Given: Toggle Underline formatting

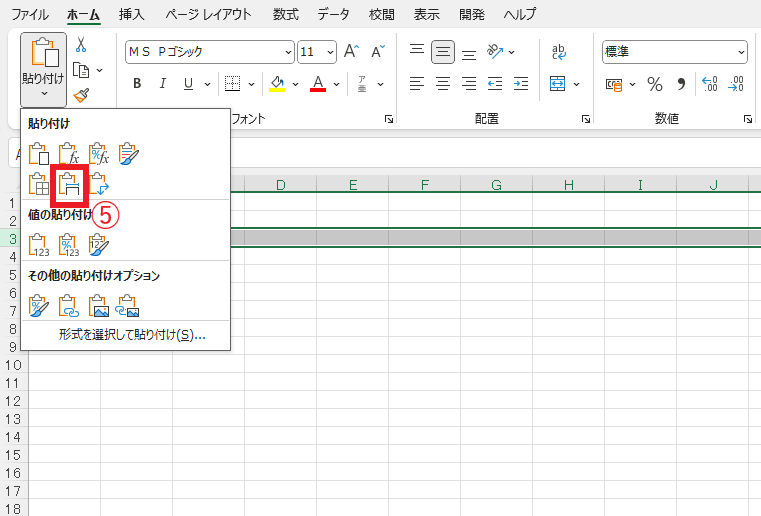Looking at the screenshot, I should click(188, 84).
